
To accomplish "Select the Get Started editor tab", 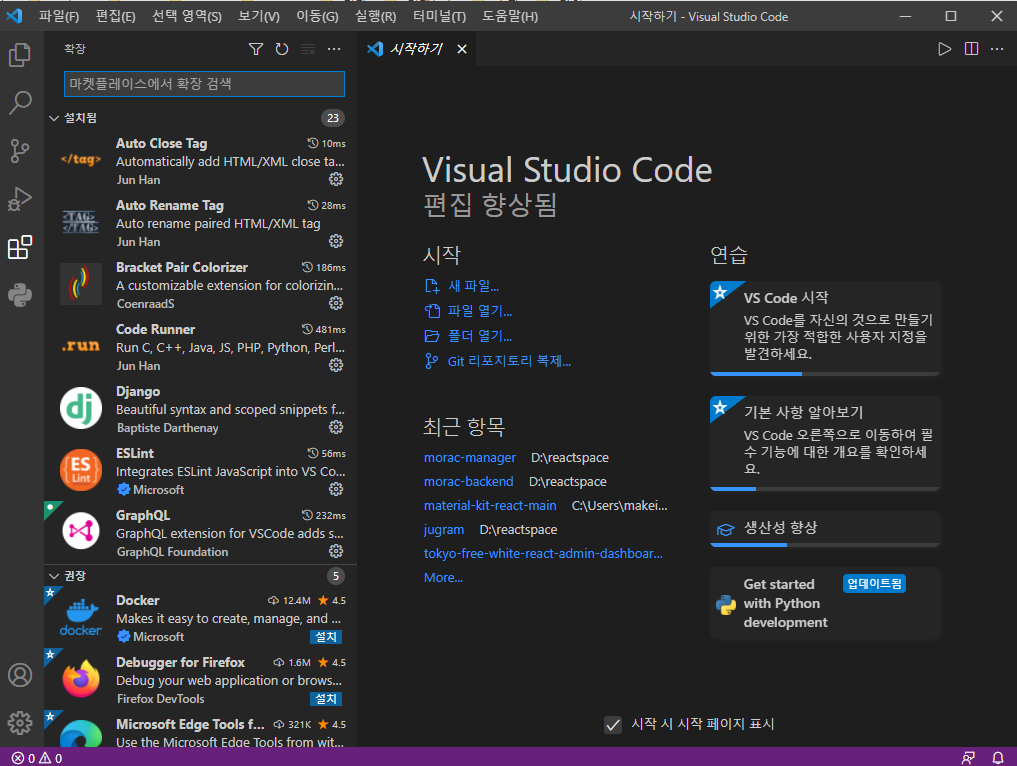I will tap(416, 49).
